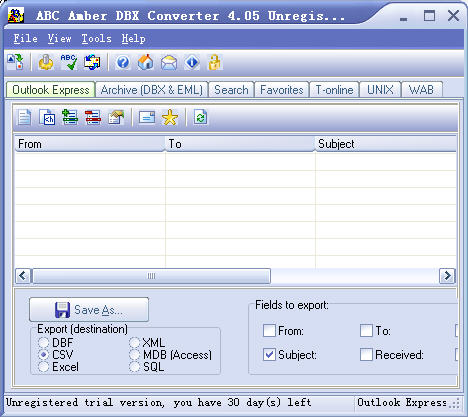
Task: Click the convert/export files toolbar icon
Action: (16, 62)
